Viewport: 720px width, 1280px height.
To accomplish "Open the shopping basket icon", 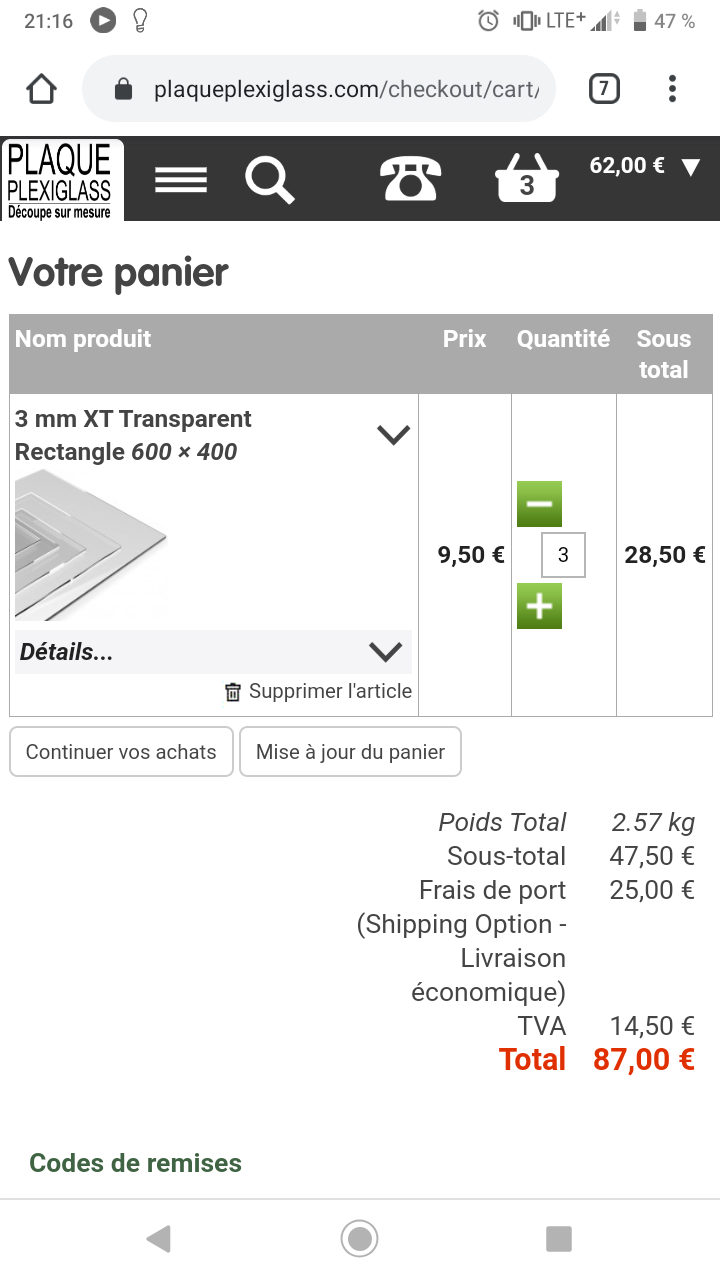I will [x=526, y=180].
